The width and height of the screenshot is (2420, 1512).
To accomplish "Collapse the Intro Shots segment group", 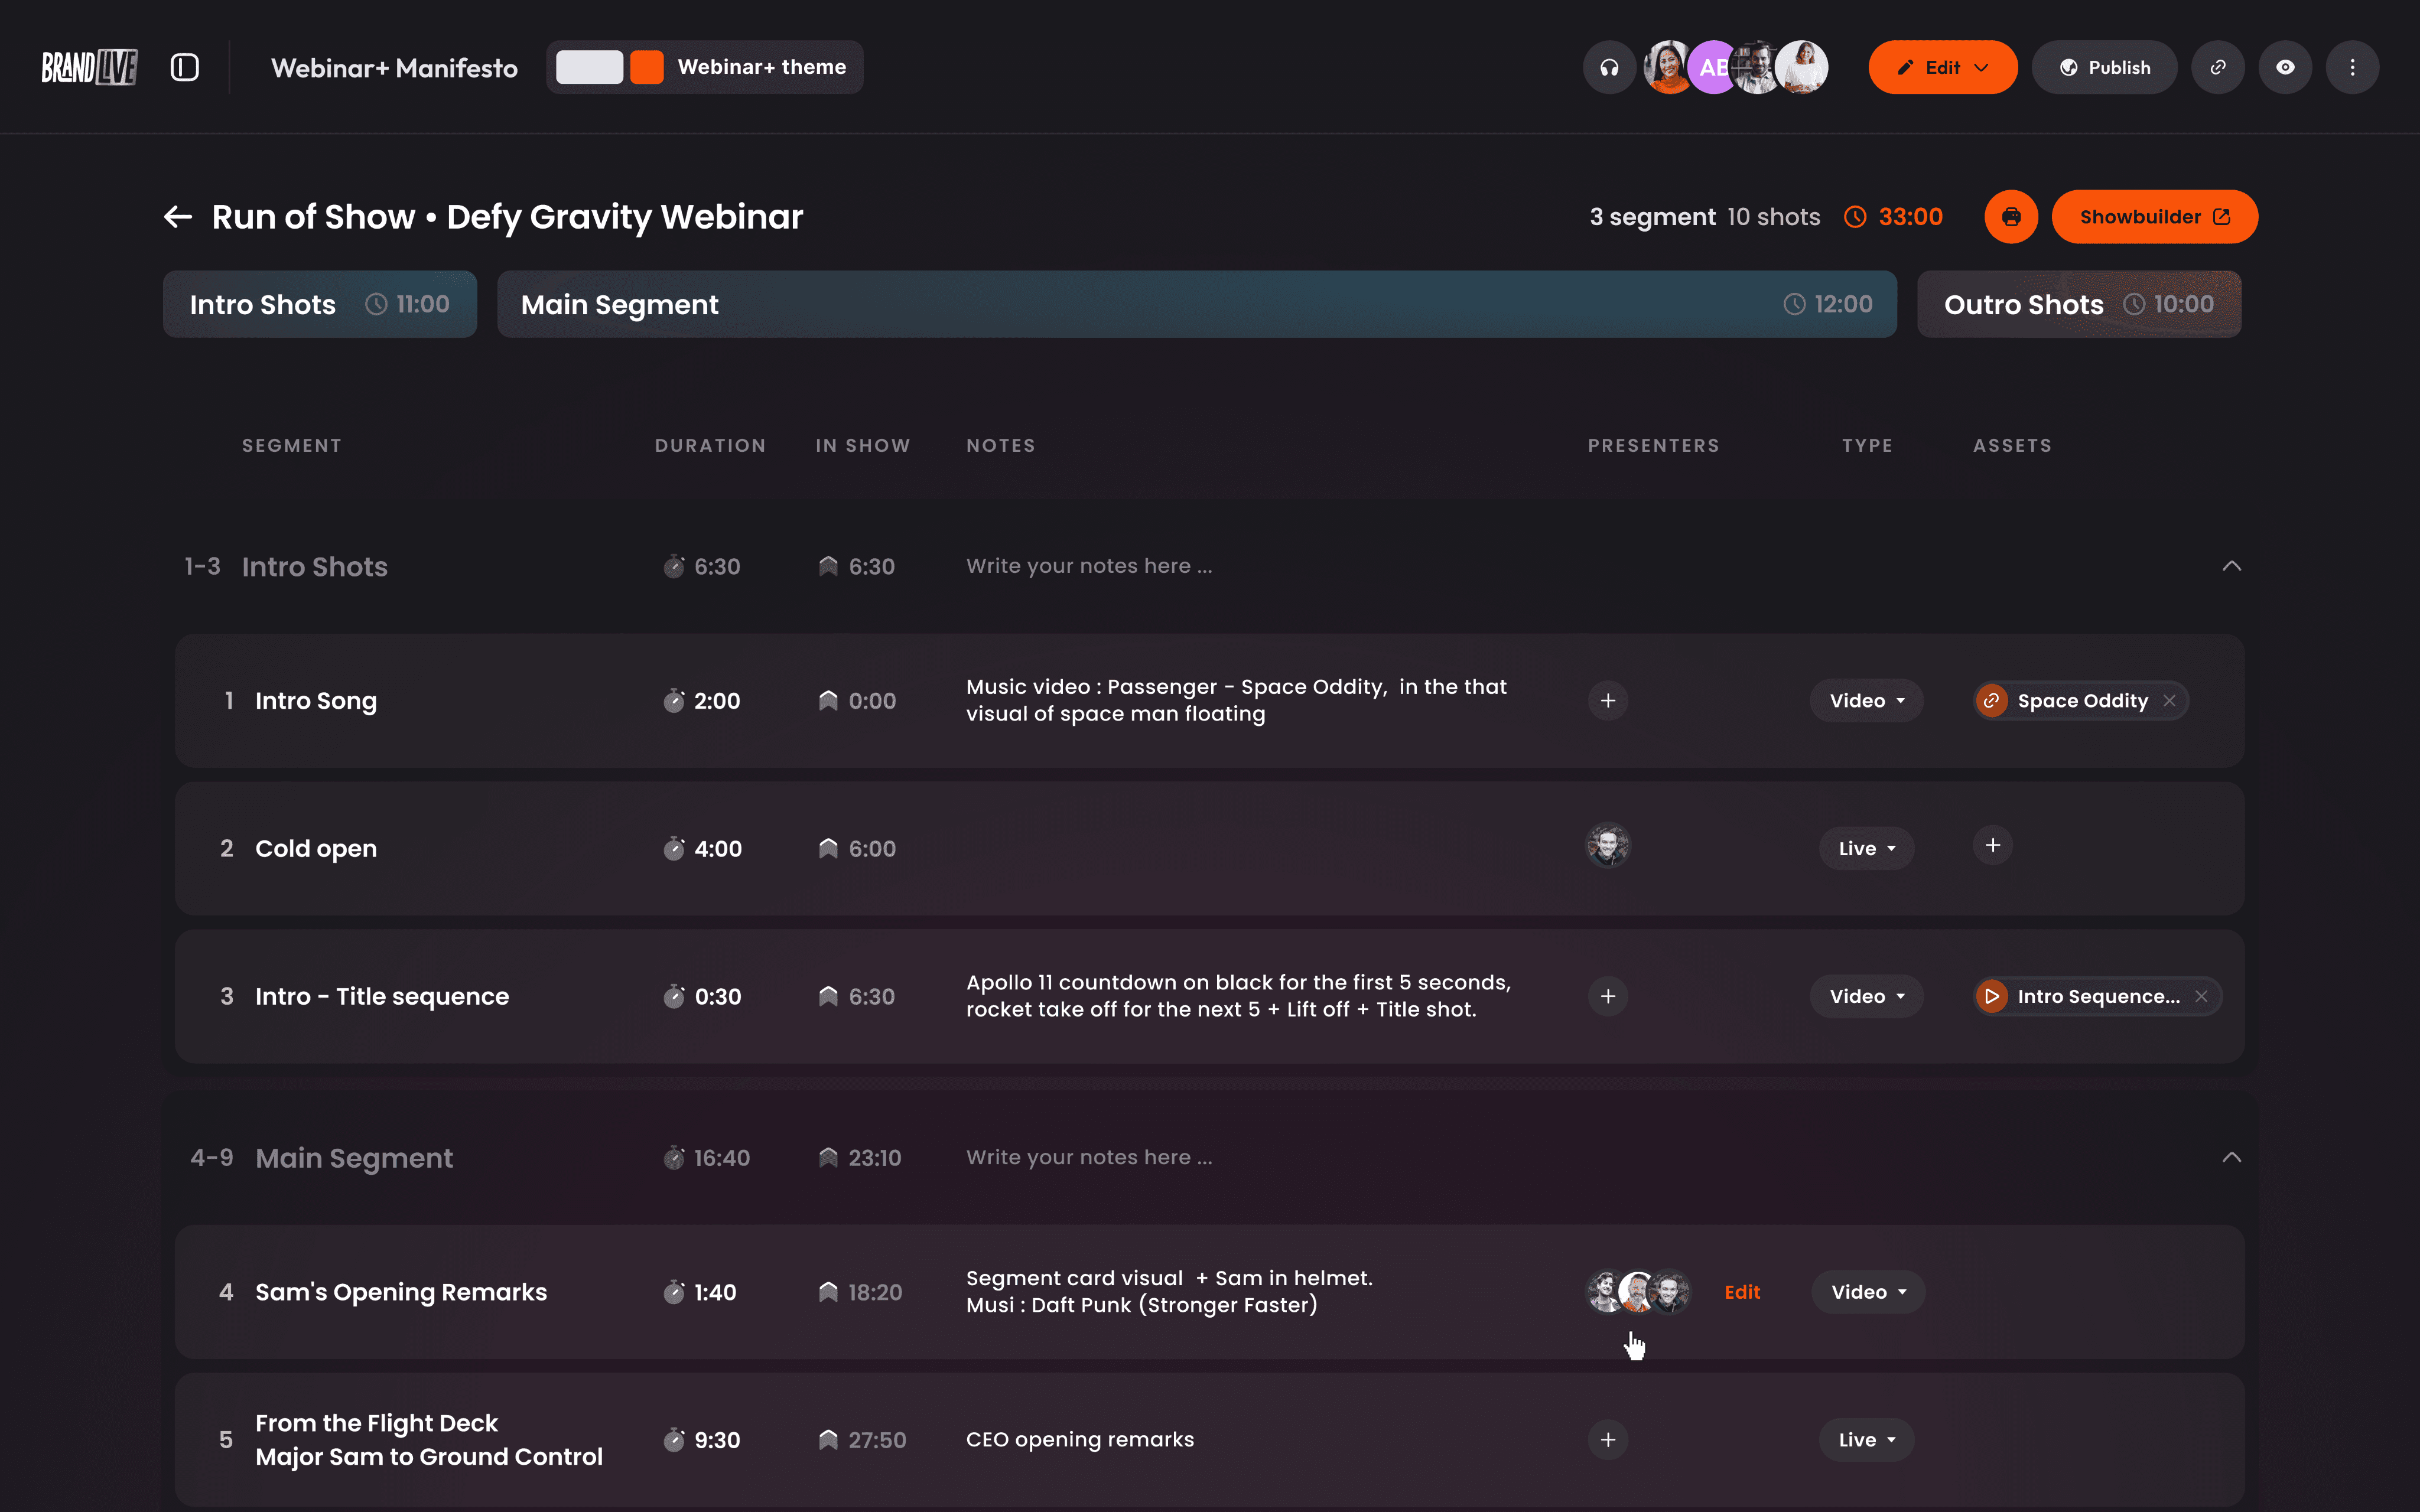I will pos(2231,566).
